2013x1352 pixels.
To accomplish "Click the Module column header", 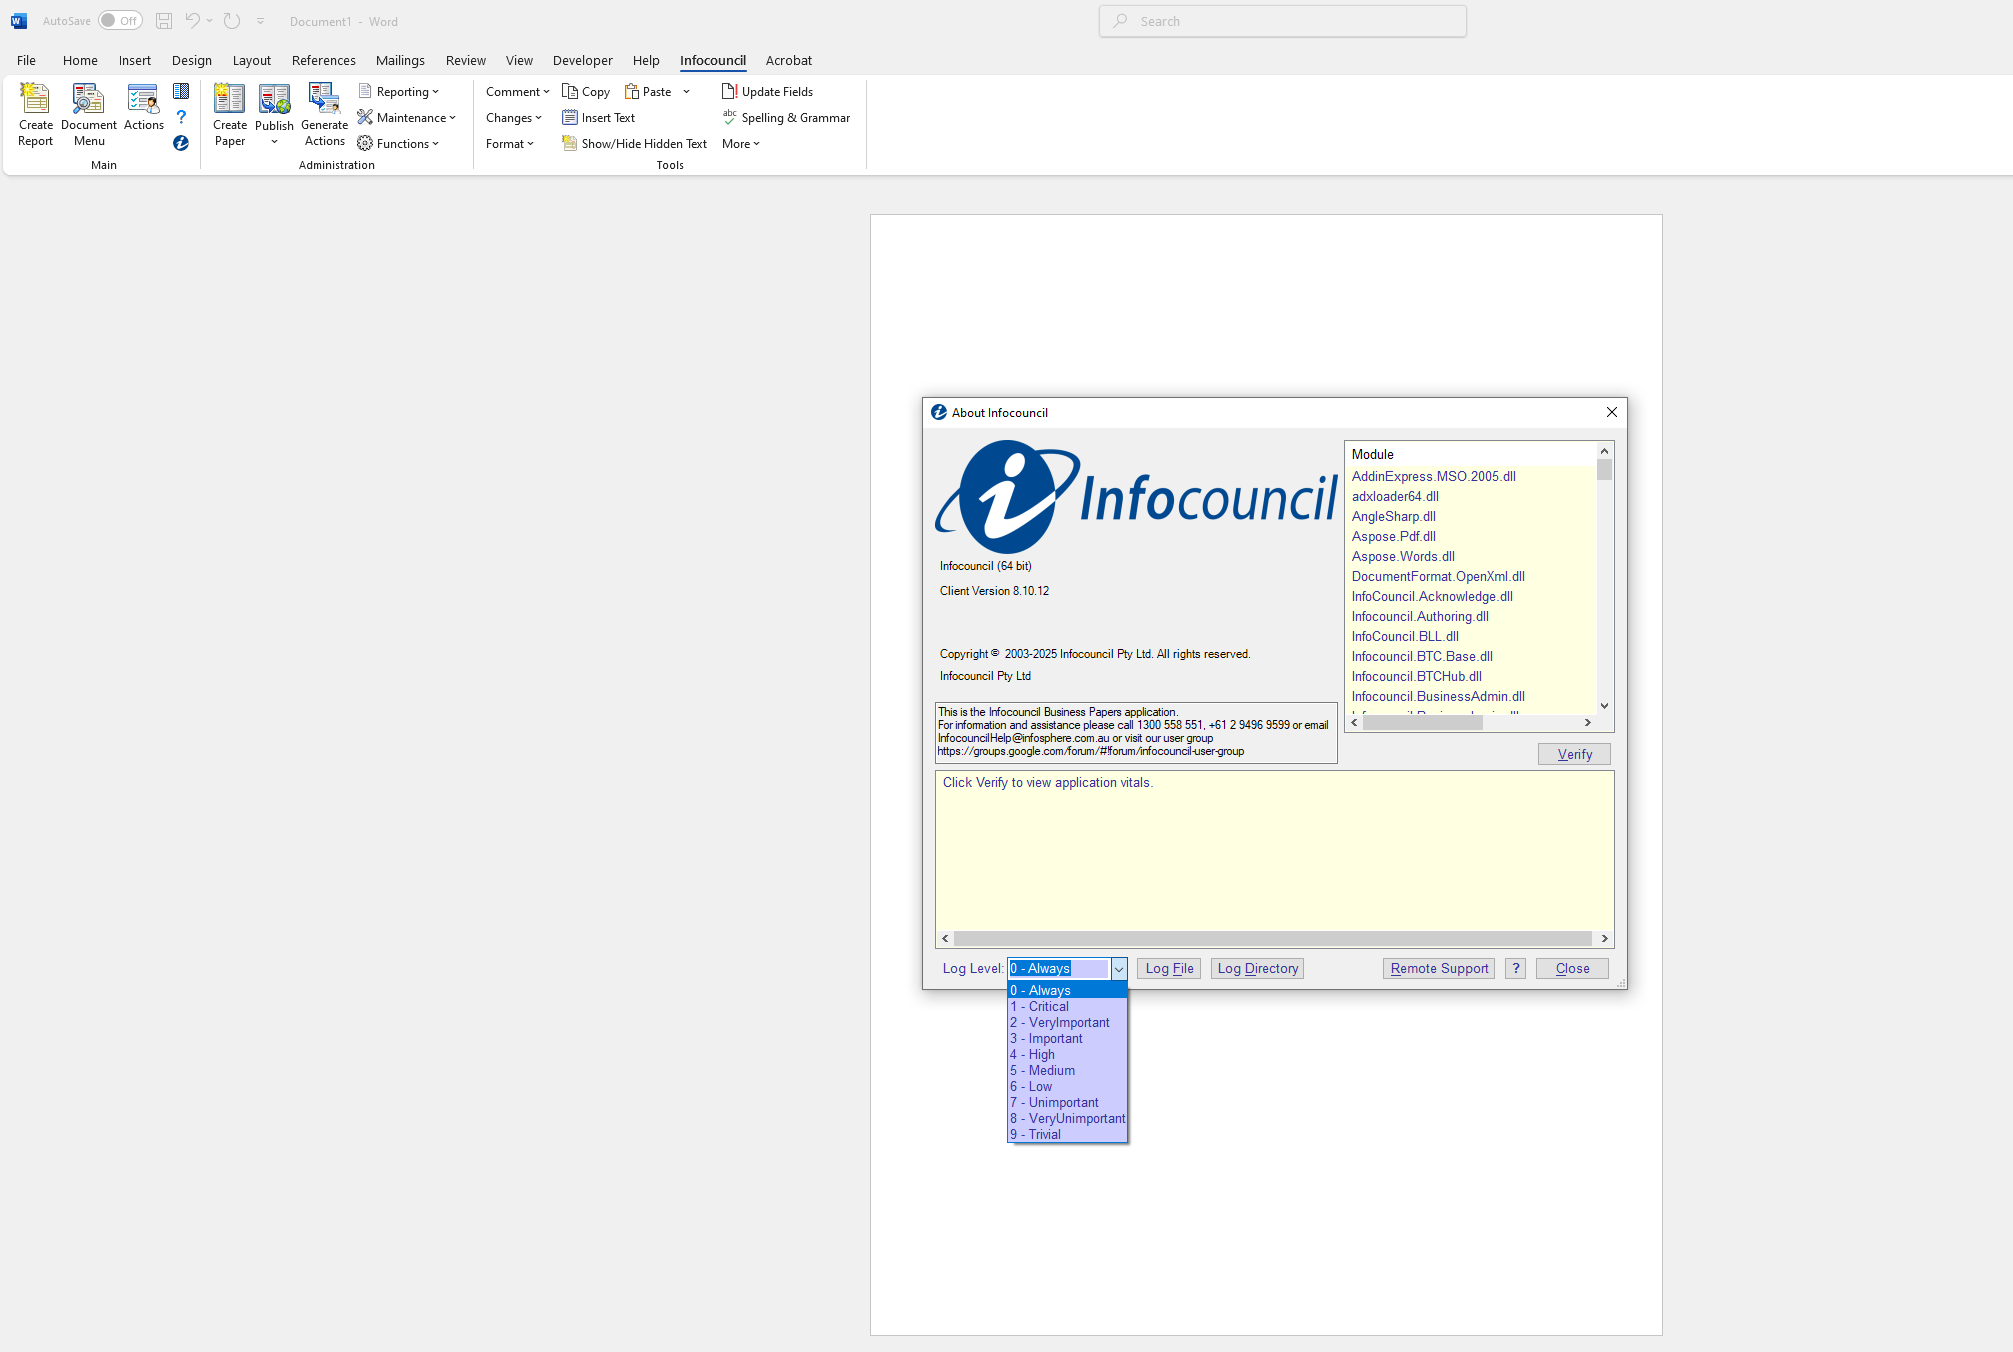I will tap(1471, 454).
